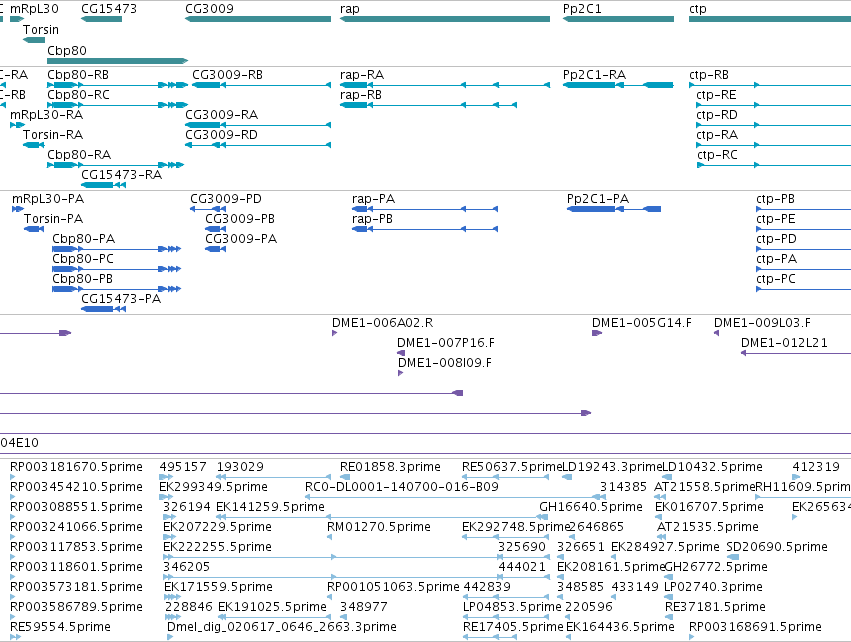Viewport: 851px width, 642px height.
Task: Click EST RP00105 1063.5prime
Action: click(329, 596)
